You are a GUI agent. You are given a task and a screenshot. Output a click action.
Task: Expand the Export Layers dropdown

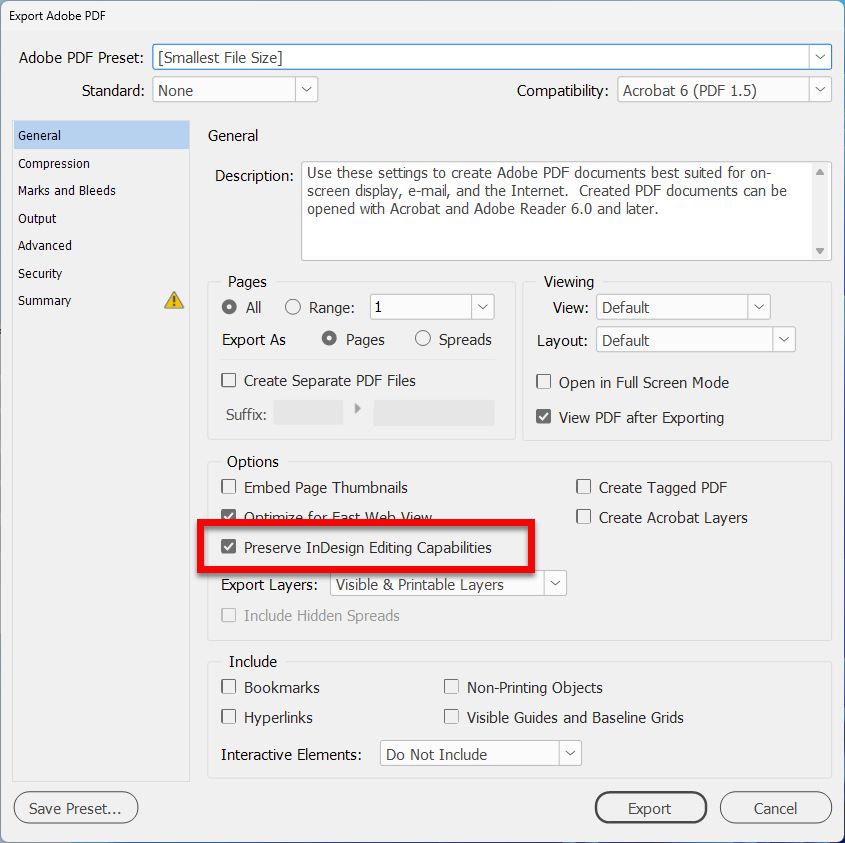pos(555,584)
